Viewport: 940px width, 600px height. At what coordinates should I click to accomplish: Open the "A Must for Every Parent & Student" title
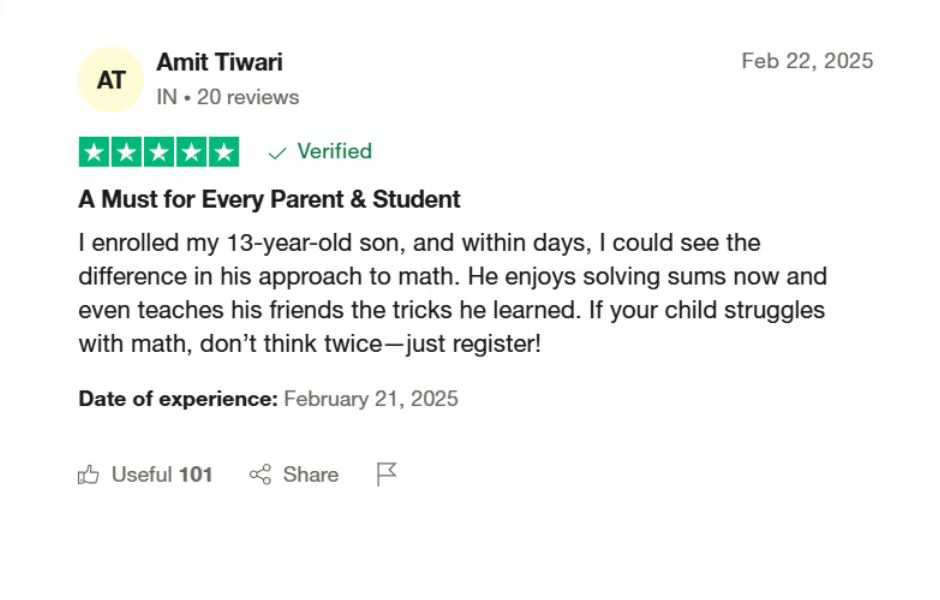point(269,199)
